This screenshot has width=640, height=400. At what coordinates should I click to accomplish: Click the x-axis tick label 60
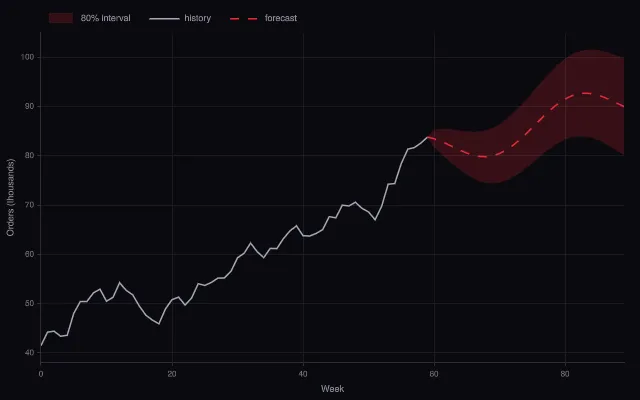click(x=434, y=374)
